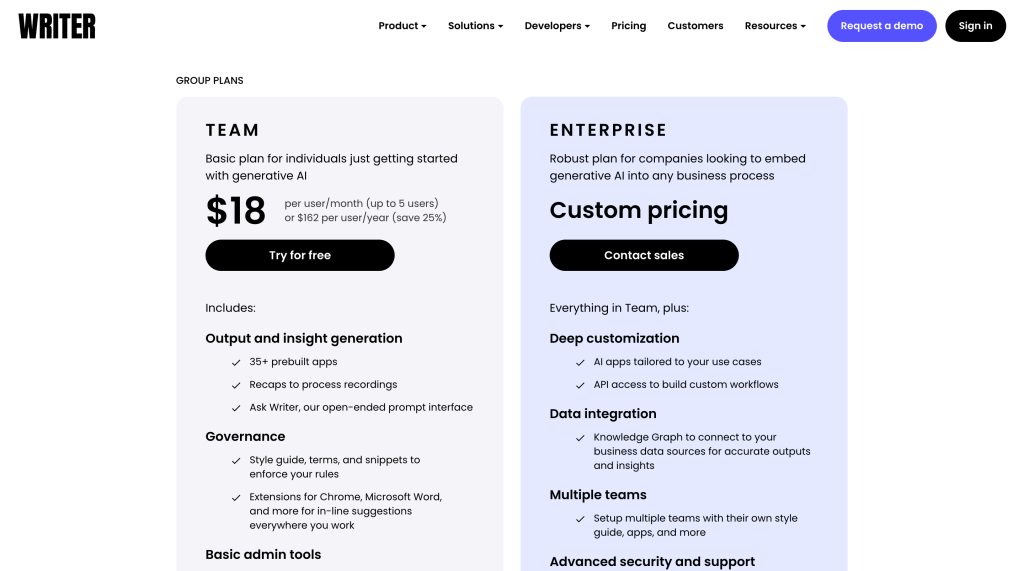Click the Request a demo button
Screen dimensions: 1024x571
tap(881, 26)
